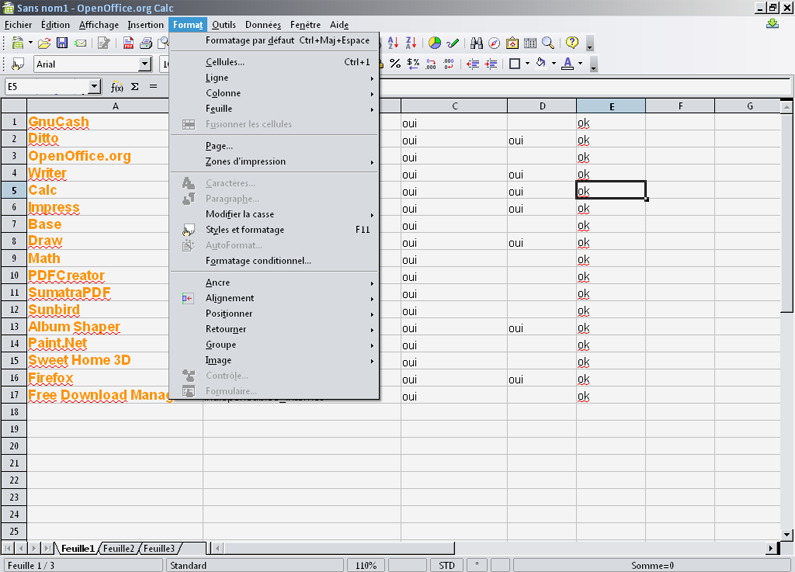The width and height of the screenshot is (795, 572).
Task: Open the Name Box E5 dropdown
Action: click(94, 87)
